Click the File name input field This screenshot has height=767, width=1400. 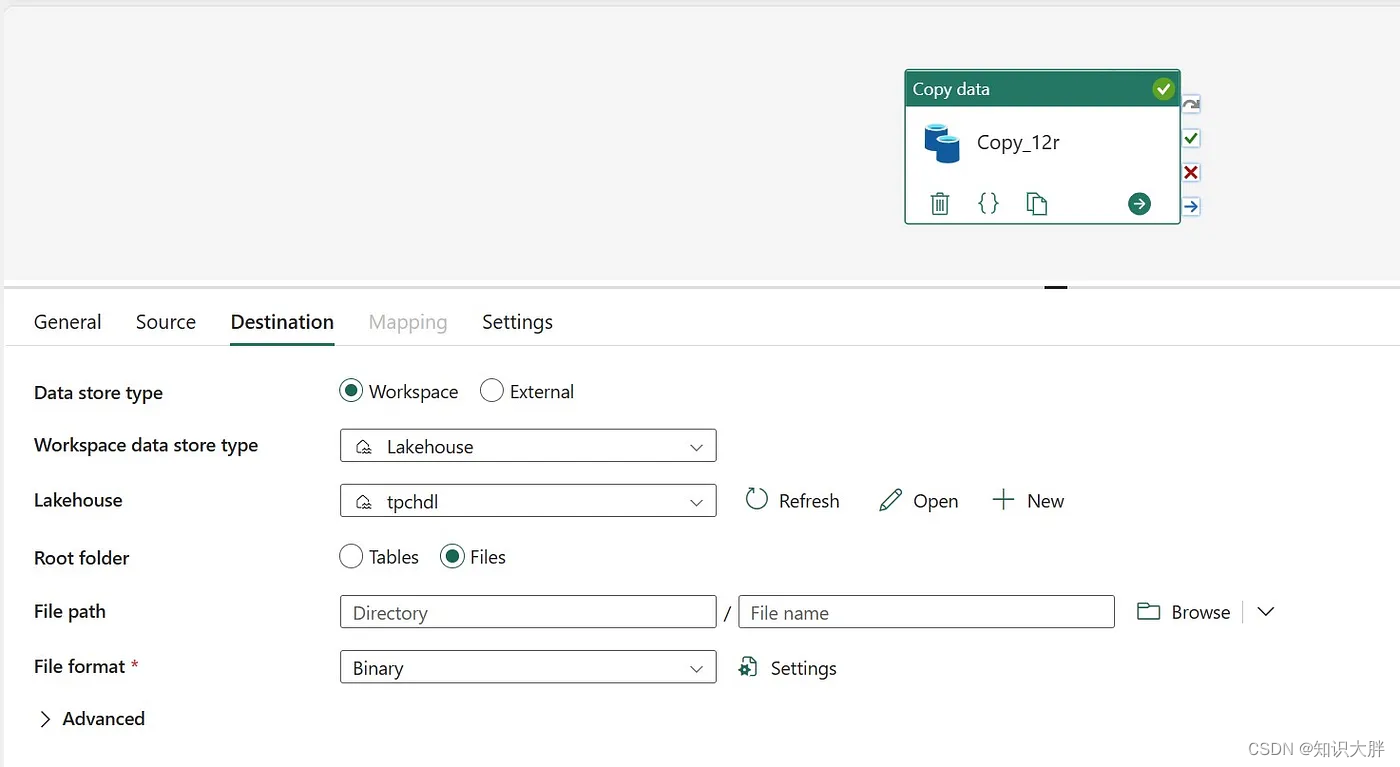[926, 612]
